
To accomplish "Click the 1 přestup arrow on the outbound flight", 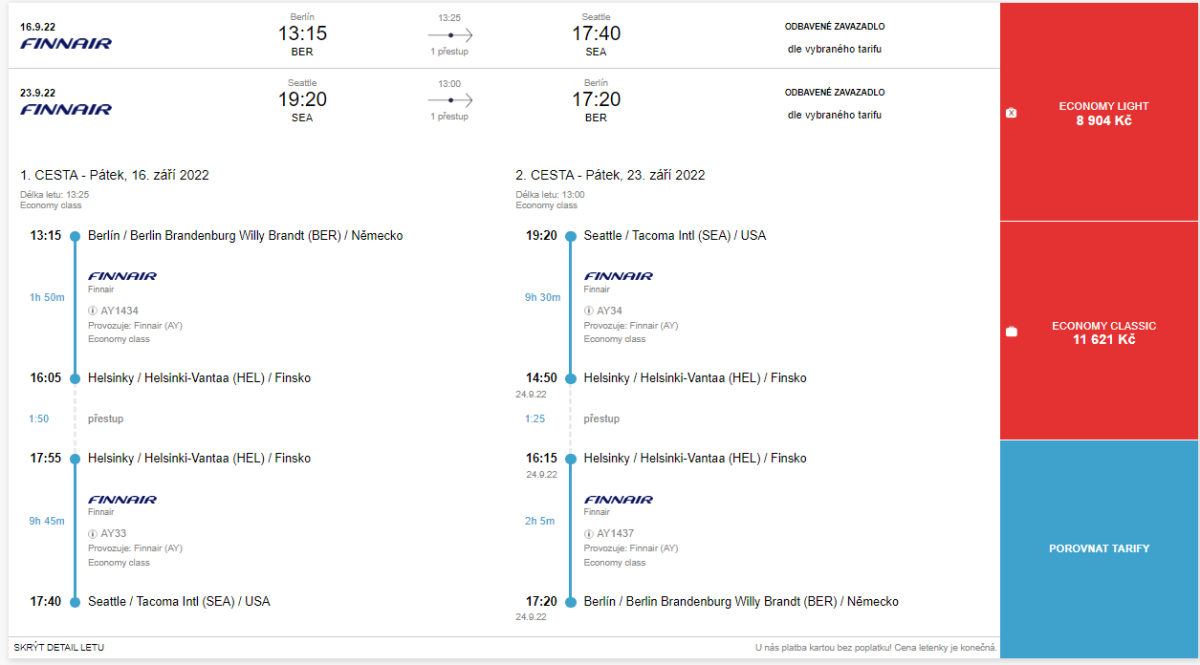I will coord(450,35).
